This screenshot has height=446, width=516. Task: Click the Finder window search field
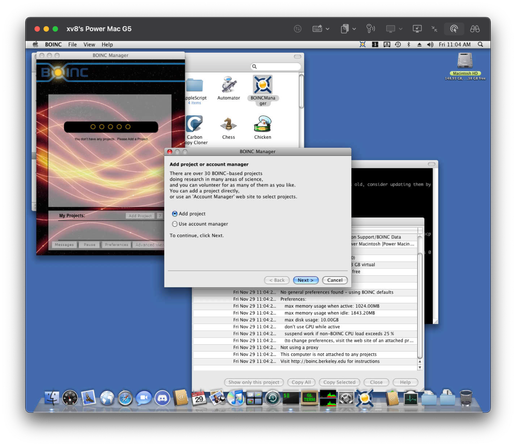point(276,66)
